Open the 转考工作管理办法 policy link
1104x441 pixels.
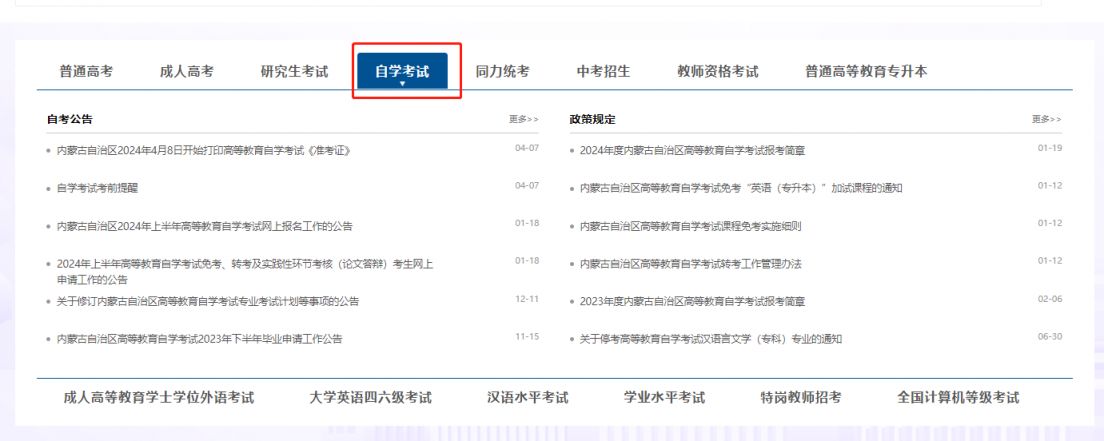point(690,264)
